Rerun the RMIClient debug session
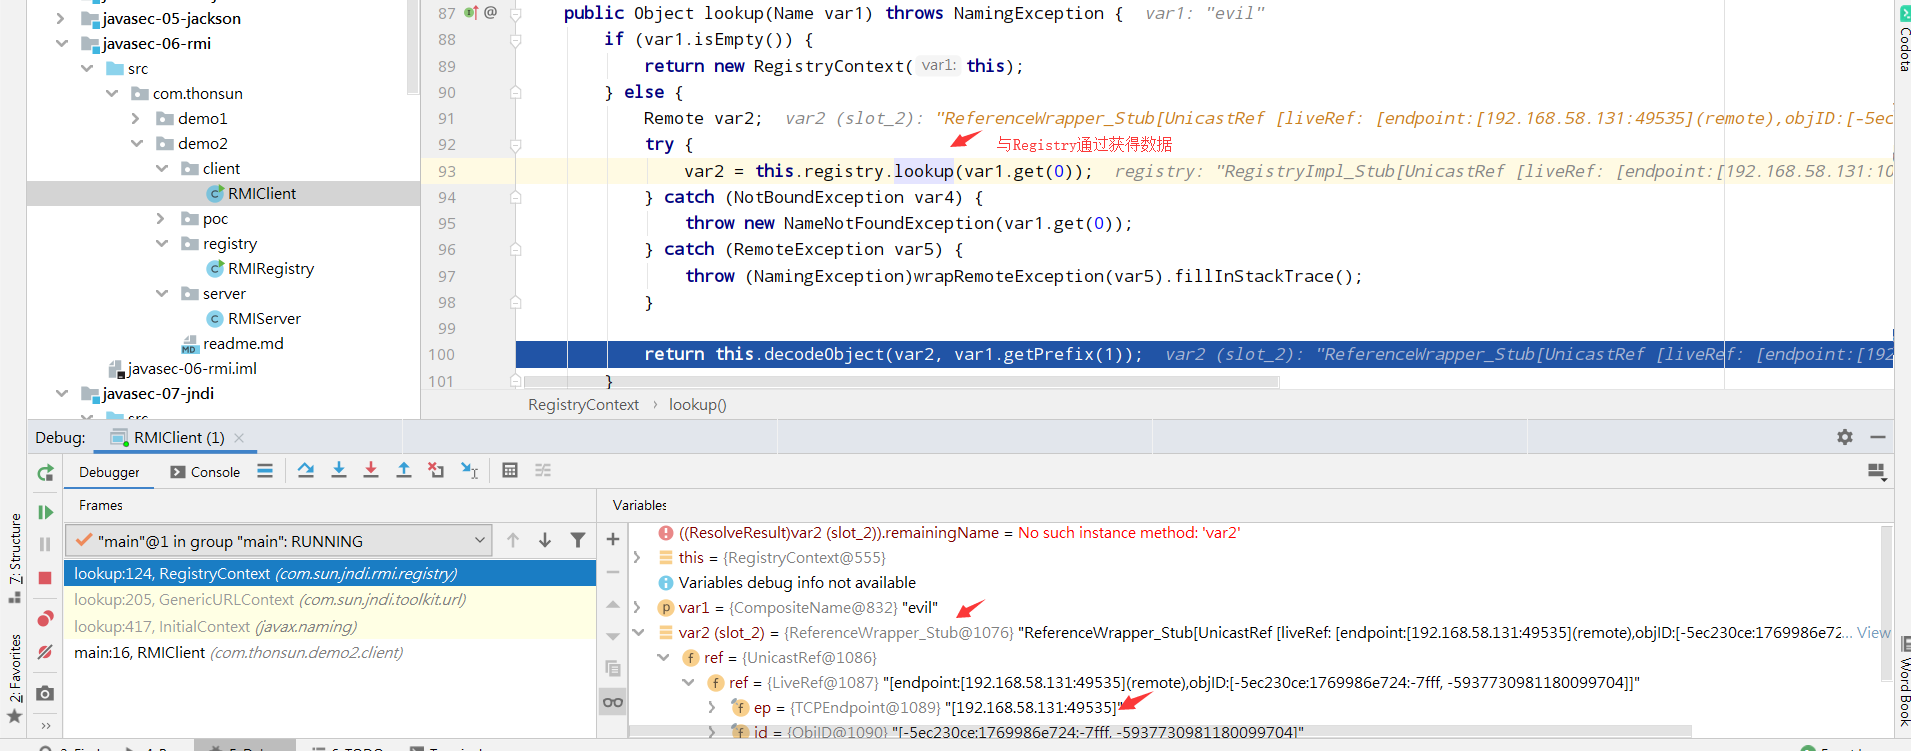 tap(45, 473)
